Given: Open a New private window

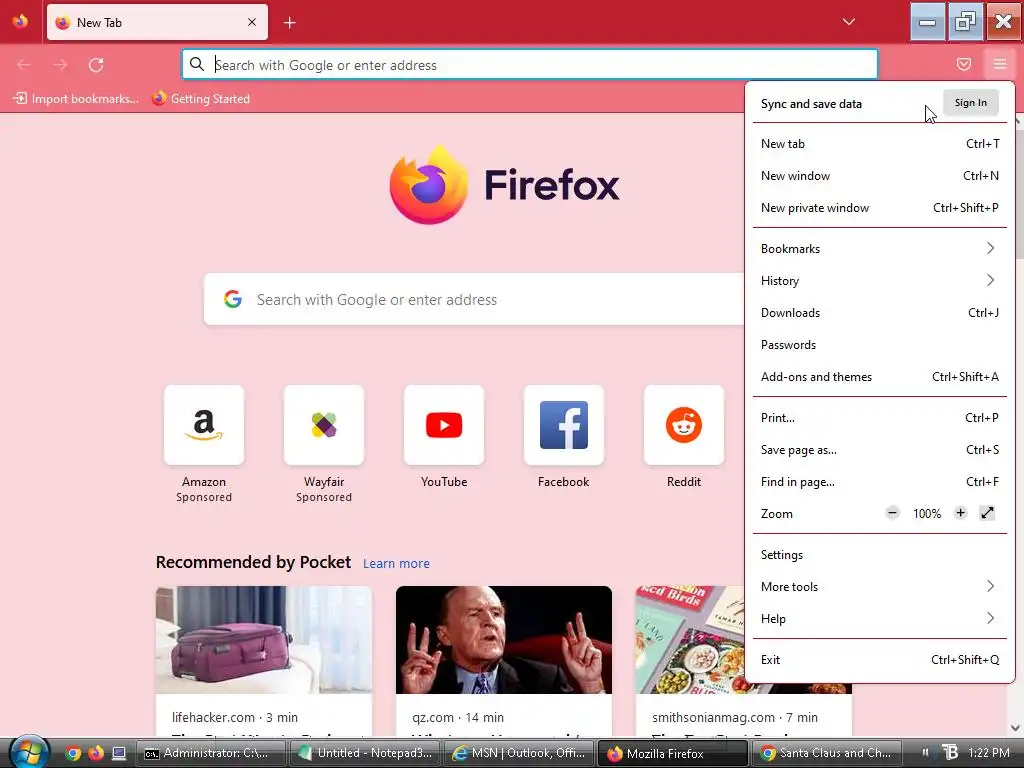Looking at the screenshot, I should point(880,208).
